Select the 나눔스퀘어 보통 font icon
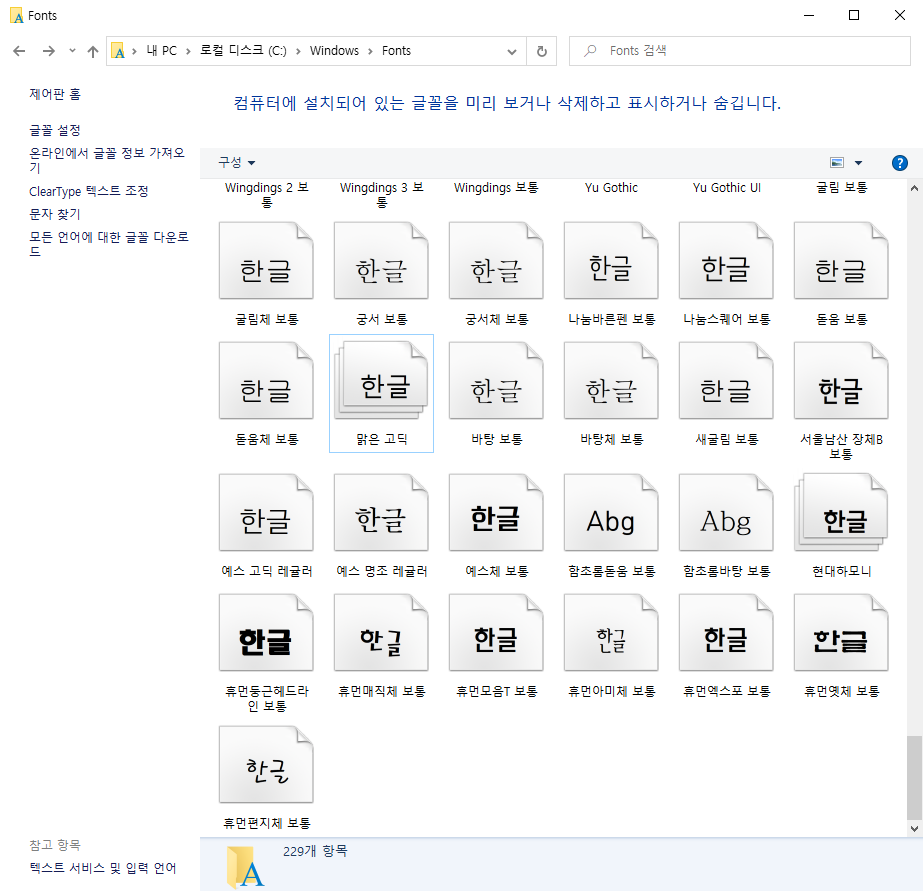The image size is (923, 891). [726, 260]
